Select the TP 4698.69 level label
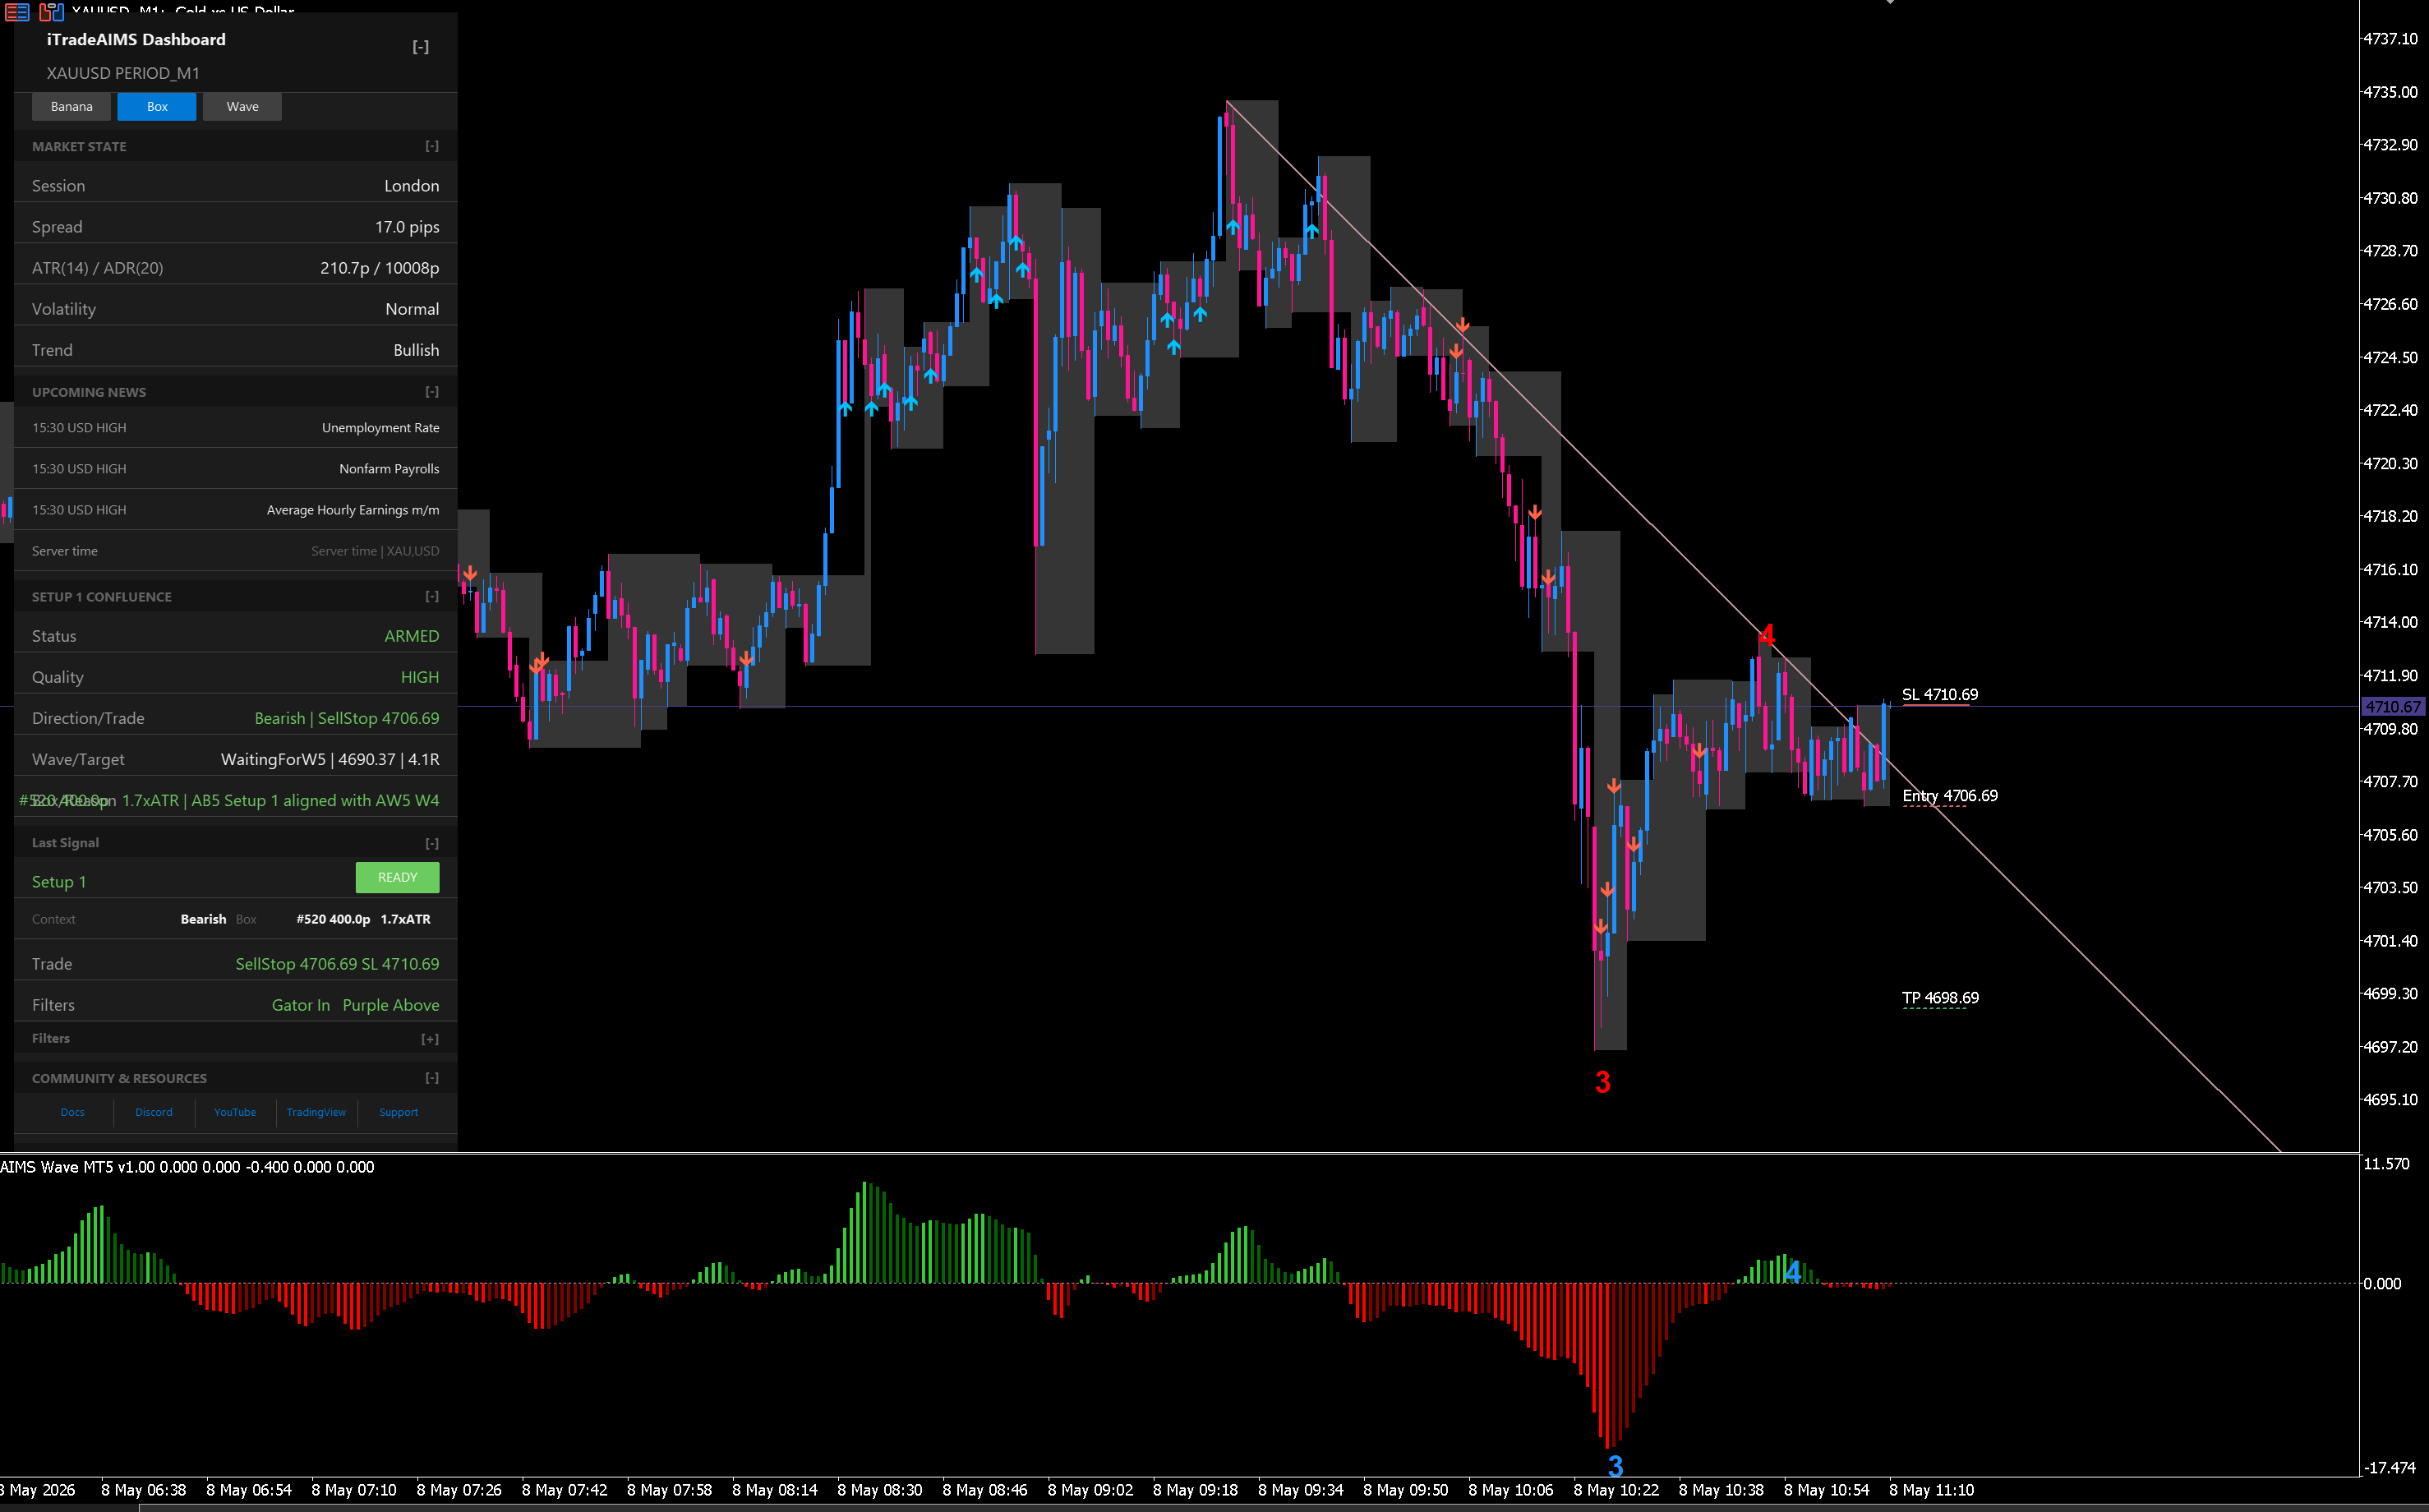The height and width of the screenshot is (1512, 2429). [x=1940, y=998]
